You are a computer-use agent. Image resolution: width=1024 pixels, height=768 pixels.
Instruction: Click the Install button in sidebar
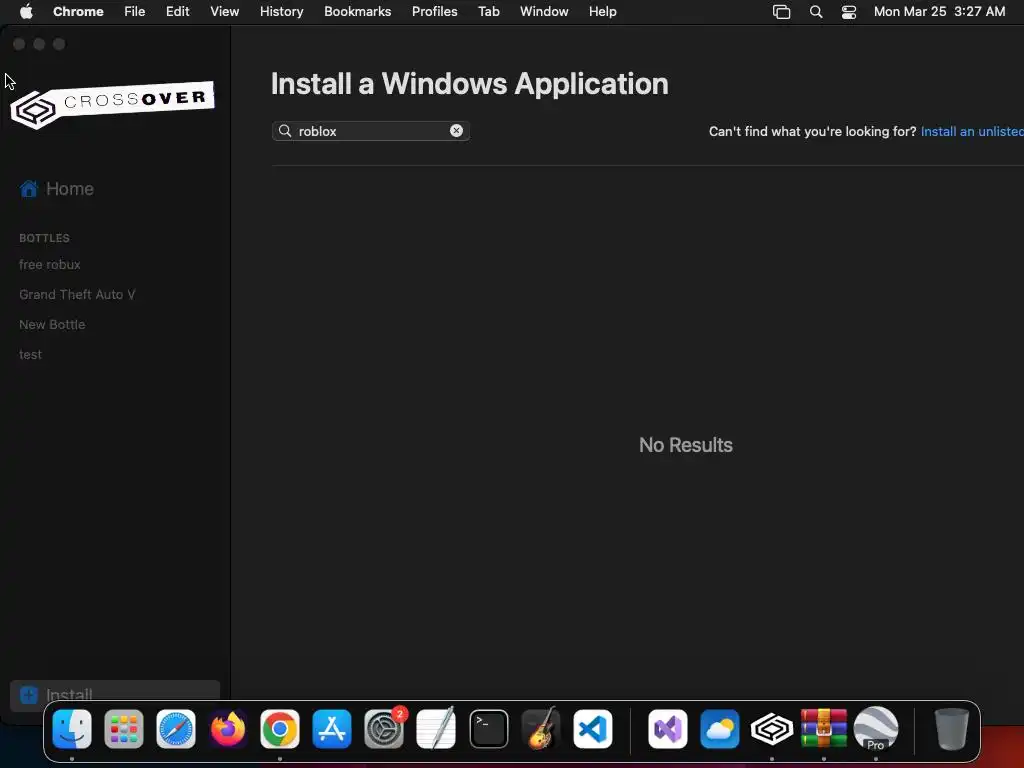click(x=115, y=694)
